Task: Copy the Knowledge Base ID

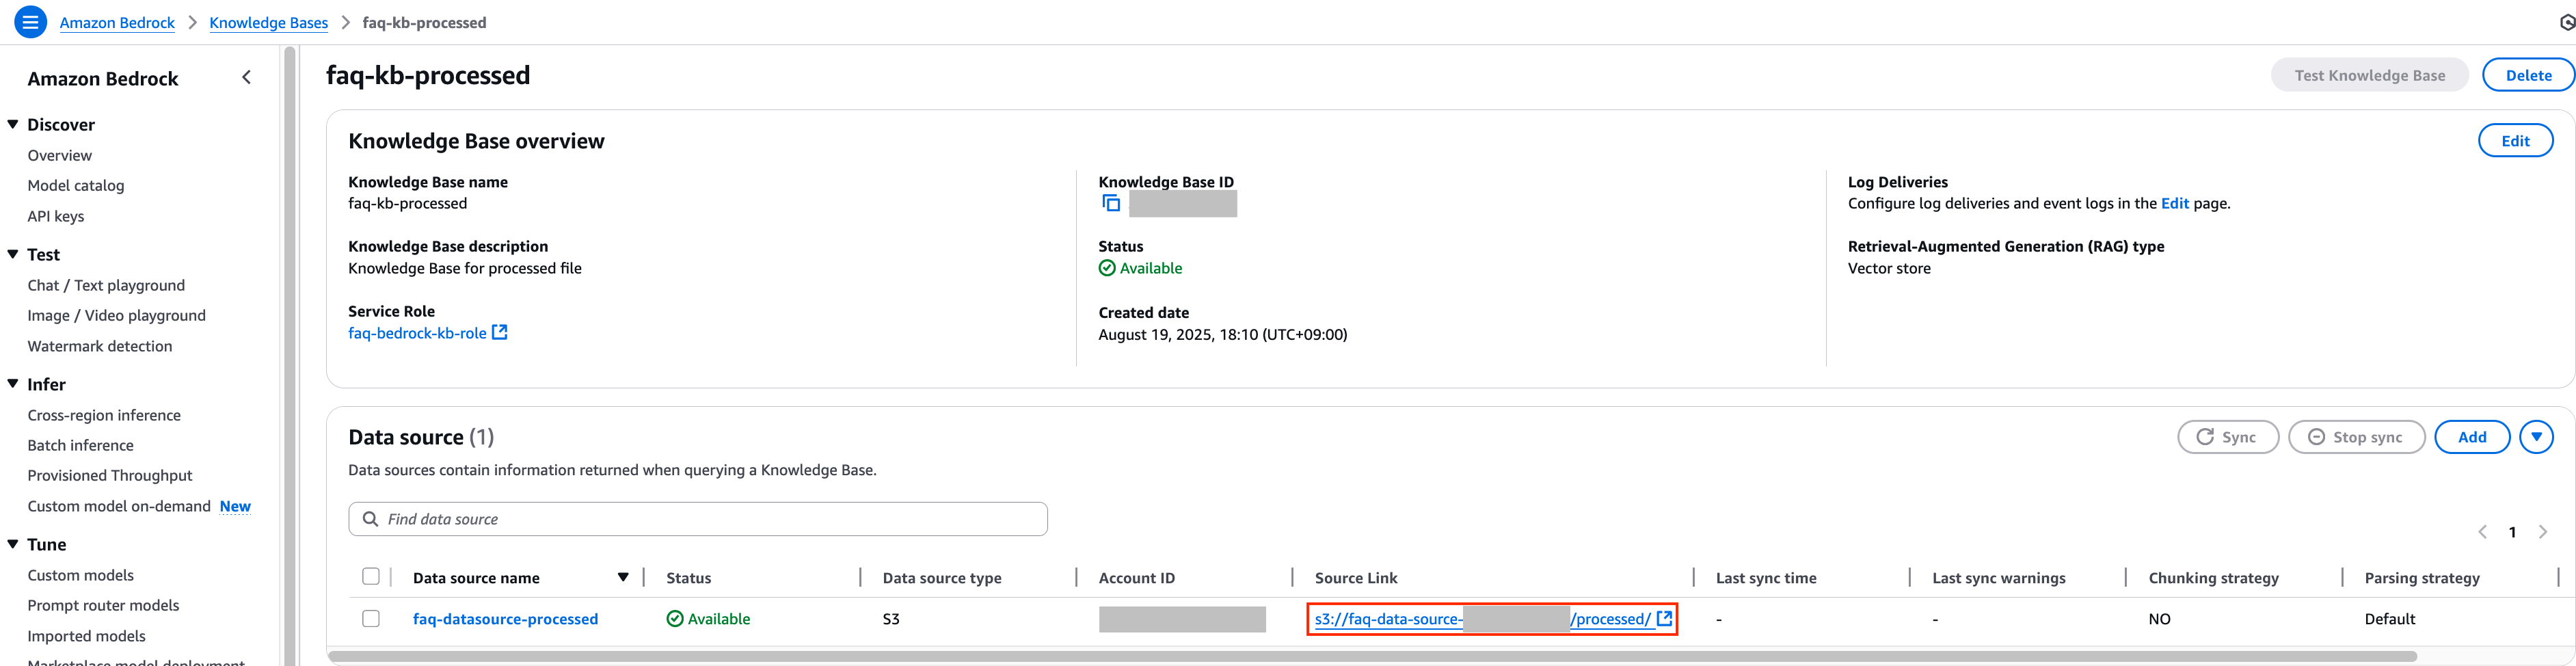Action: pyautogui.click(x=1111, y=203)
